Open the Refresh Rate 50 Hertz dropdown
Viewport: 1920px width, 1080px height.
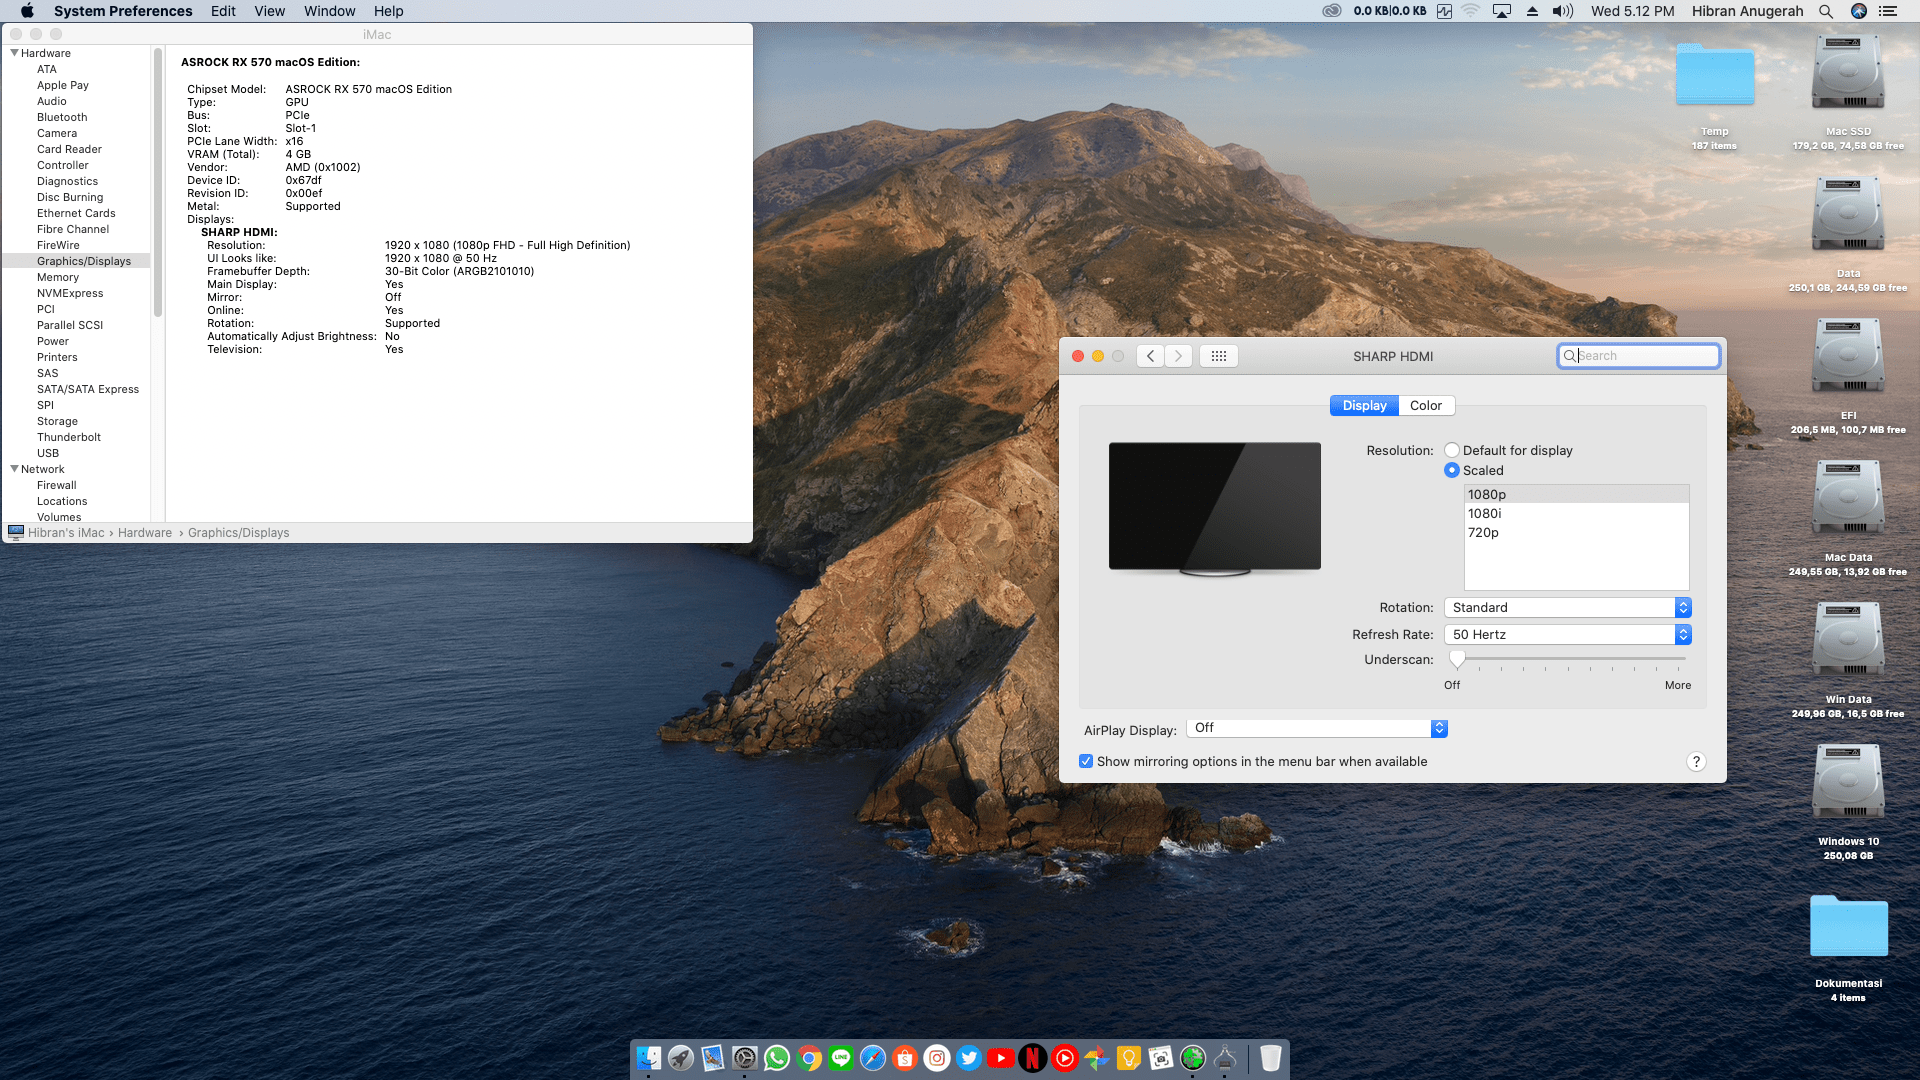(x=1567, y=635)
